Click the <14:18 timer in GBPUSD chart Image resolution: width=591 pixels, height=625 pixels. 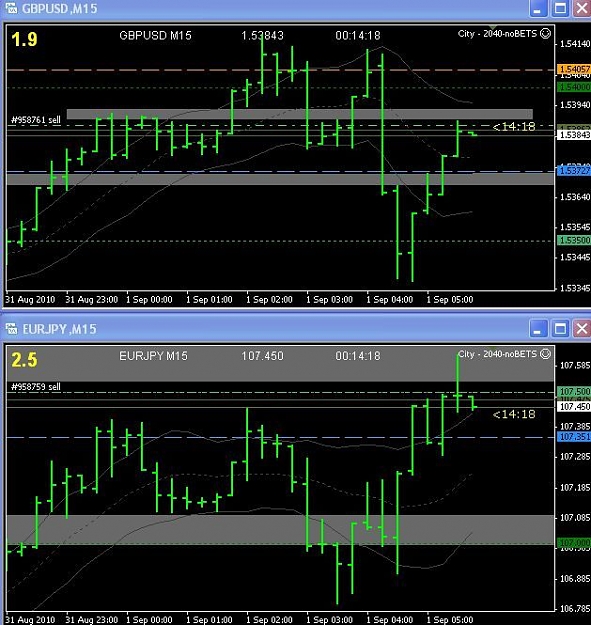(514, 127)
